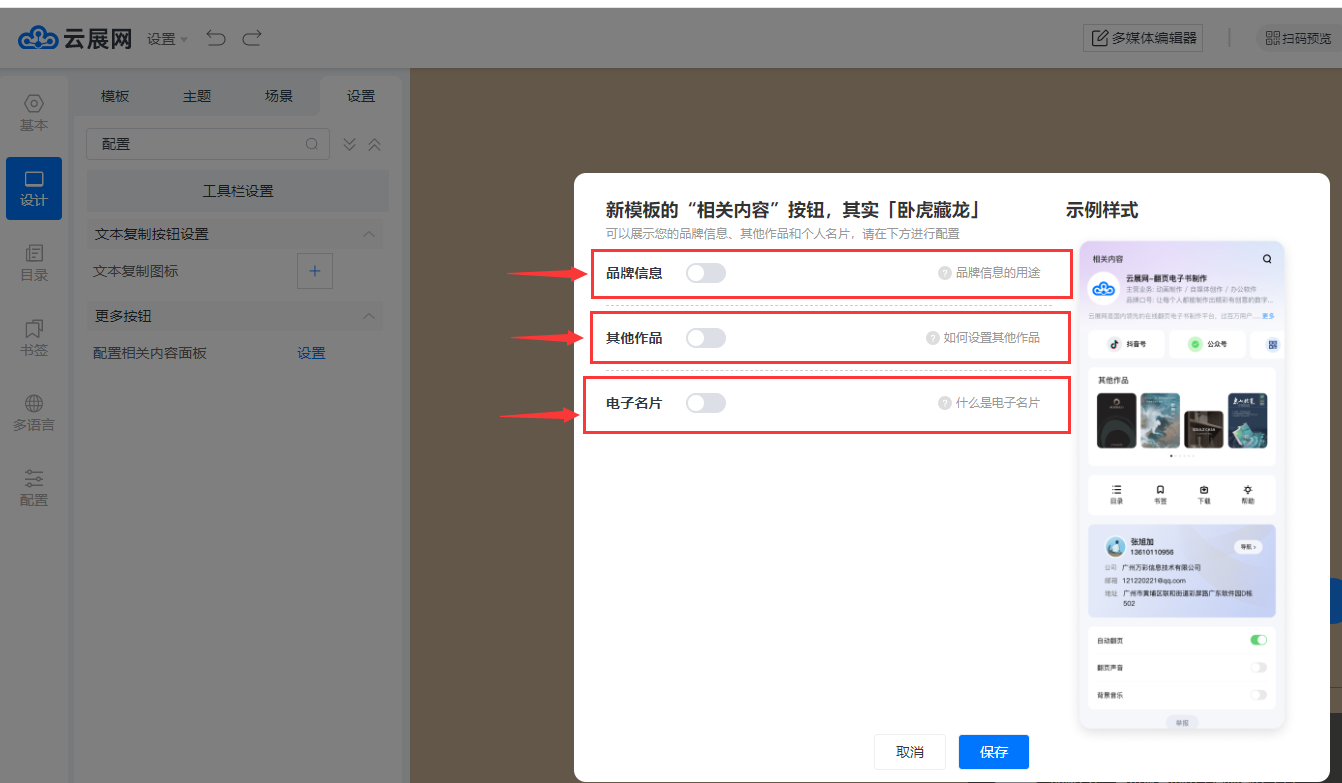Click the undo arrow icon

216,38
